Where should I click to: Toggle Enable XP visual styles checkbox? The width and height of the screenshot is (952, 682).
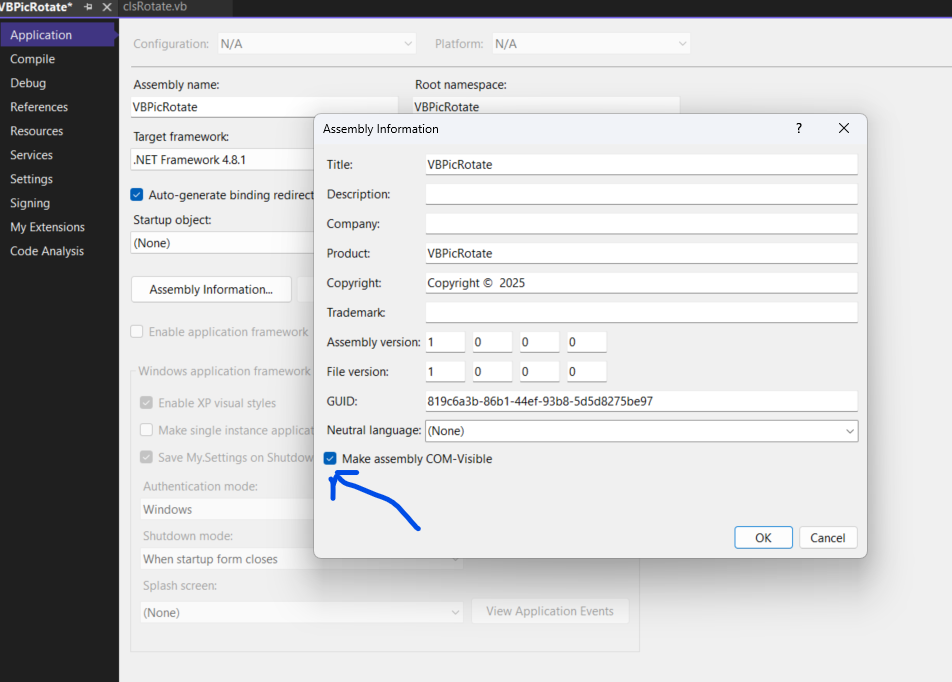(x=146, y=403)
